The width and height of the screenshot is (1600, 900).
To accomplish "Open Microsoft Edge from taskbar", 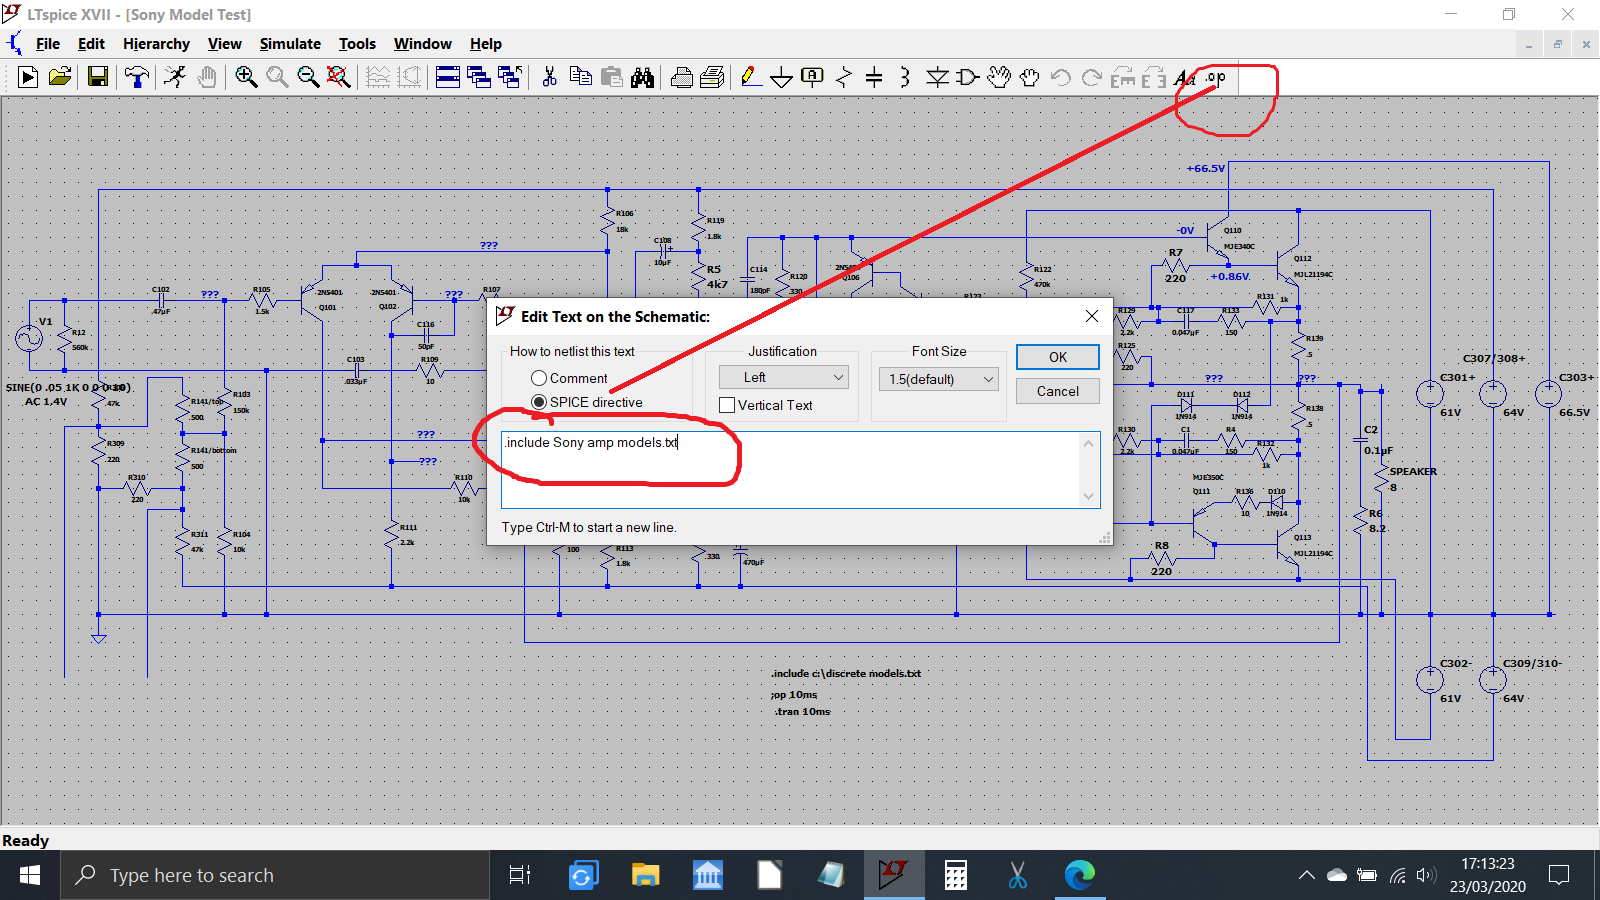I will tap(1080, 875).
